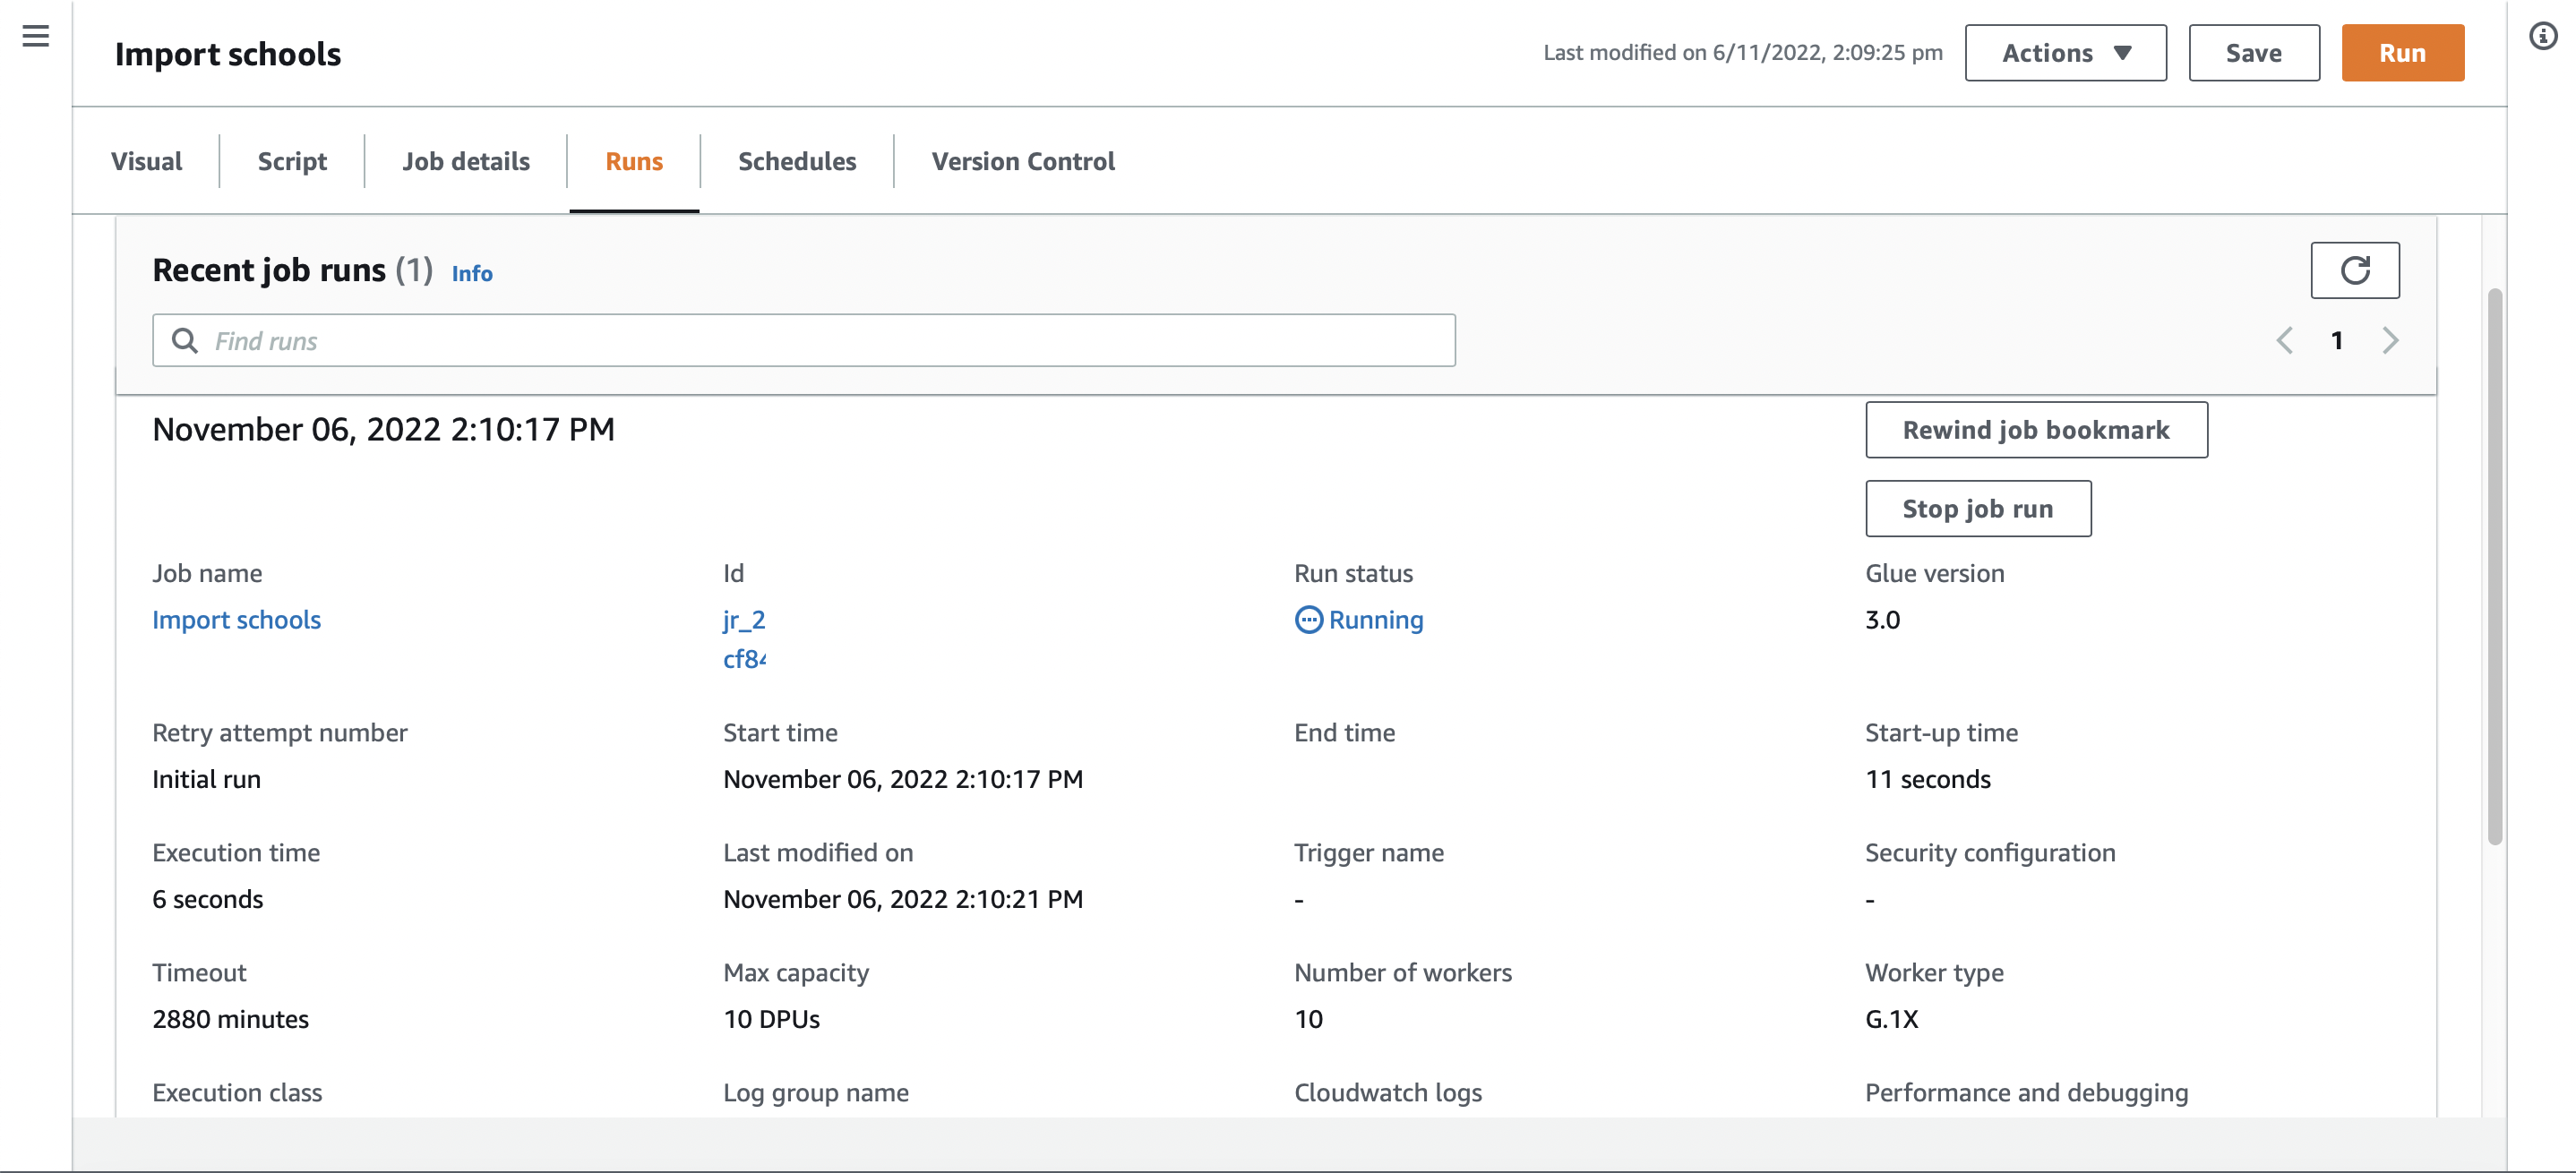Image resolution: width=2576 pixels, height=1173 pixels.
Task: Click Max capacity value '10 DPUs'
Action: tap(771, 1019)
